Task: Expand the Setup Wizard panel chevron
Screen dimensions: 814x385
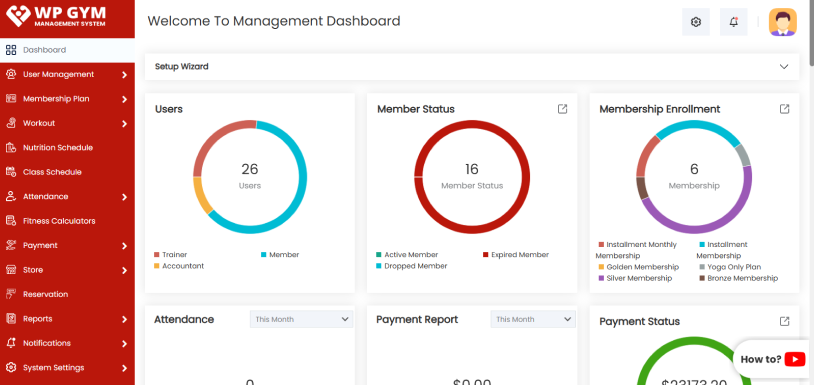Action: pos(784,67)
